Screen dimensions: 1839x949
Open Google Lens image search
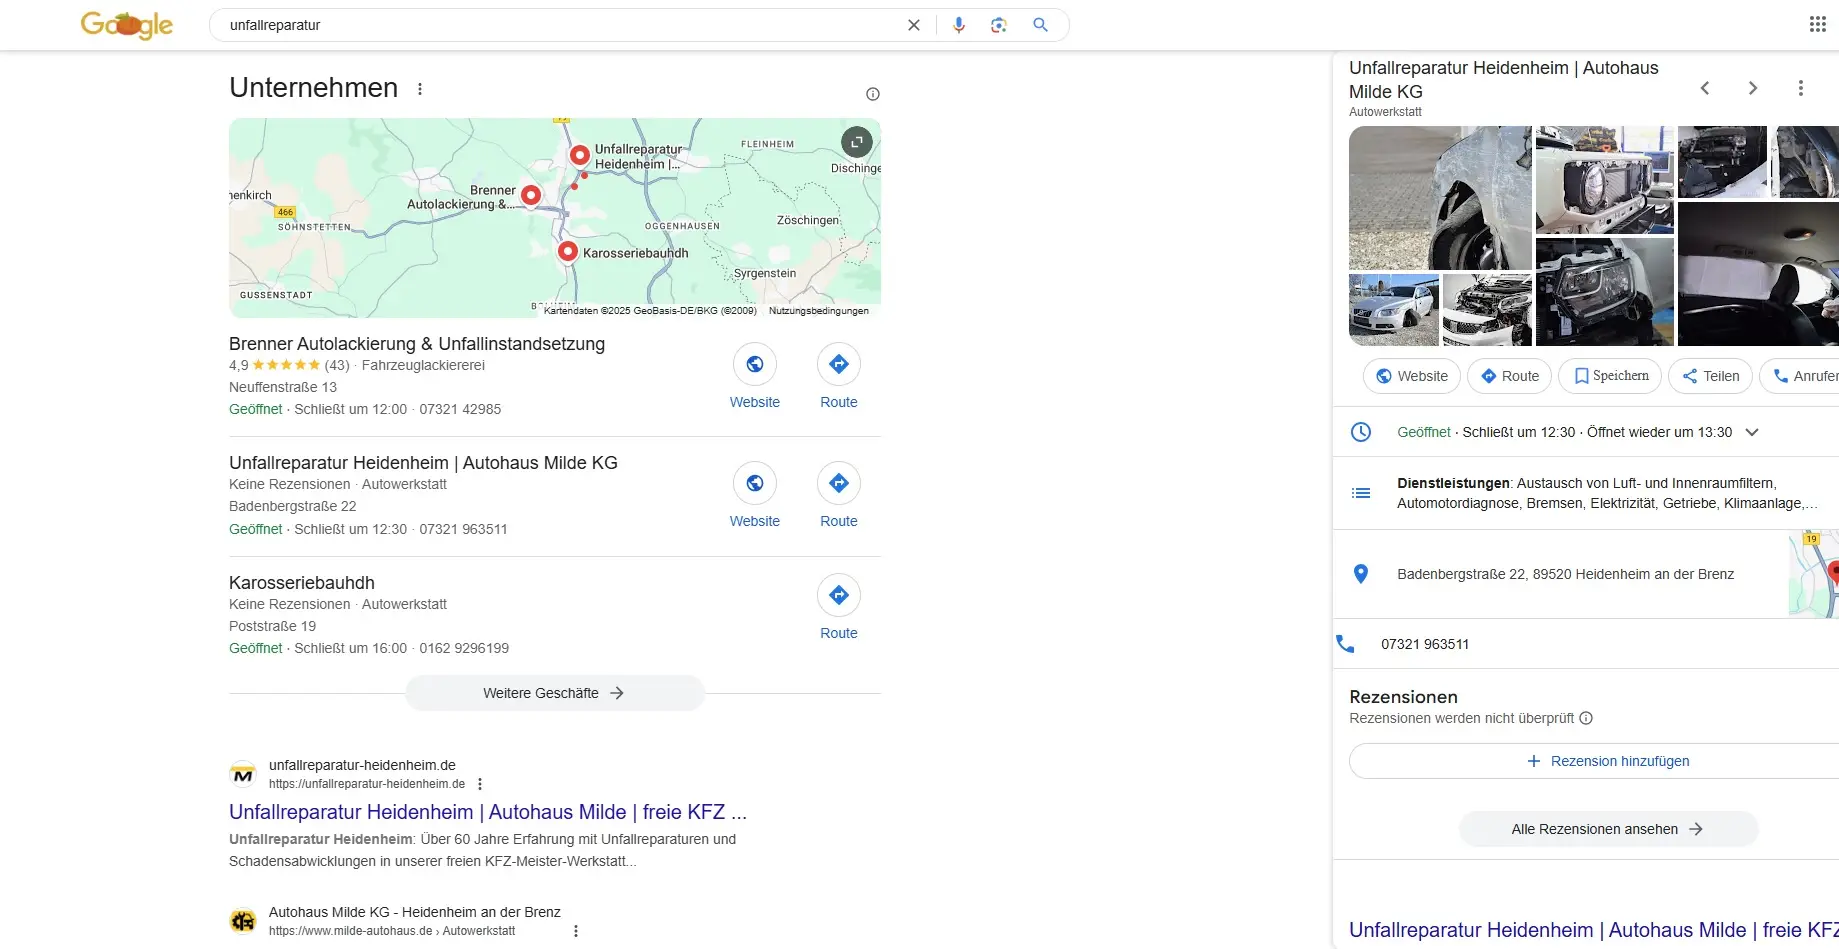click(x=998, y=25)
